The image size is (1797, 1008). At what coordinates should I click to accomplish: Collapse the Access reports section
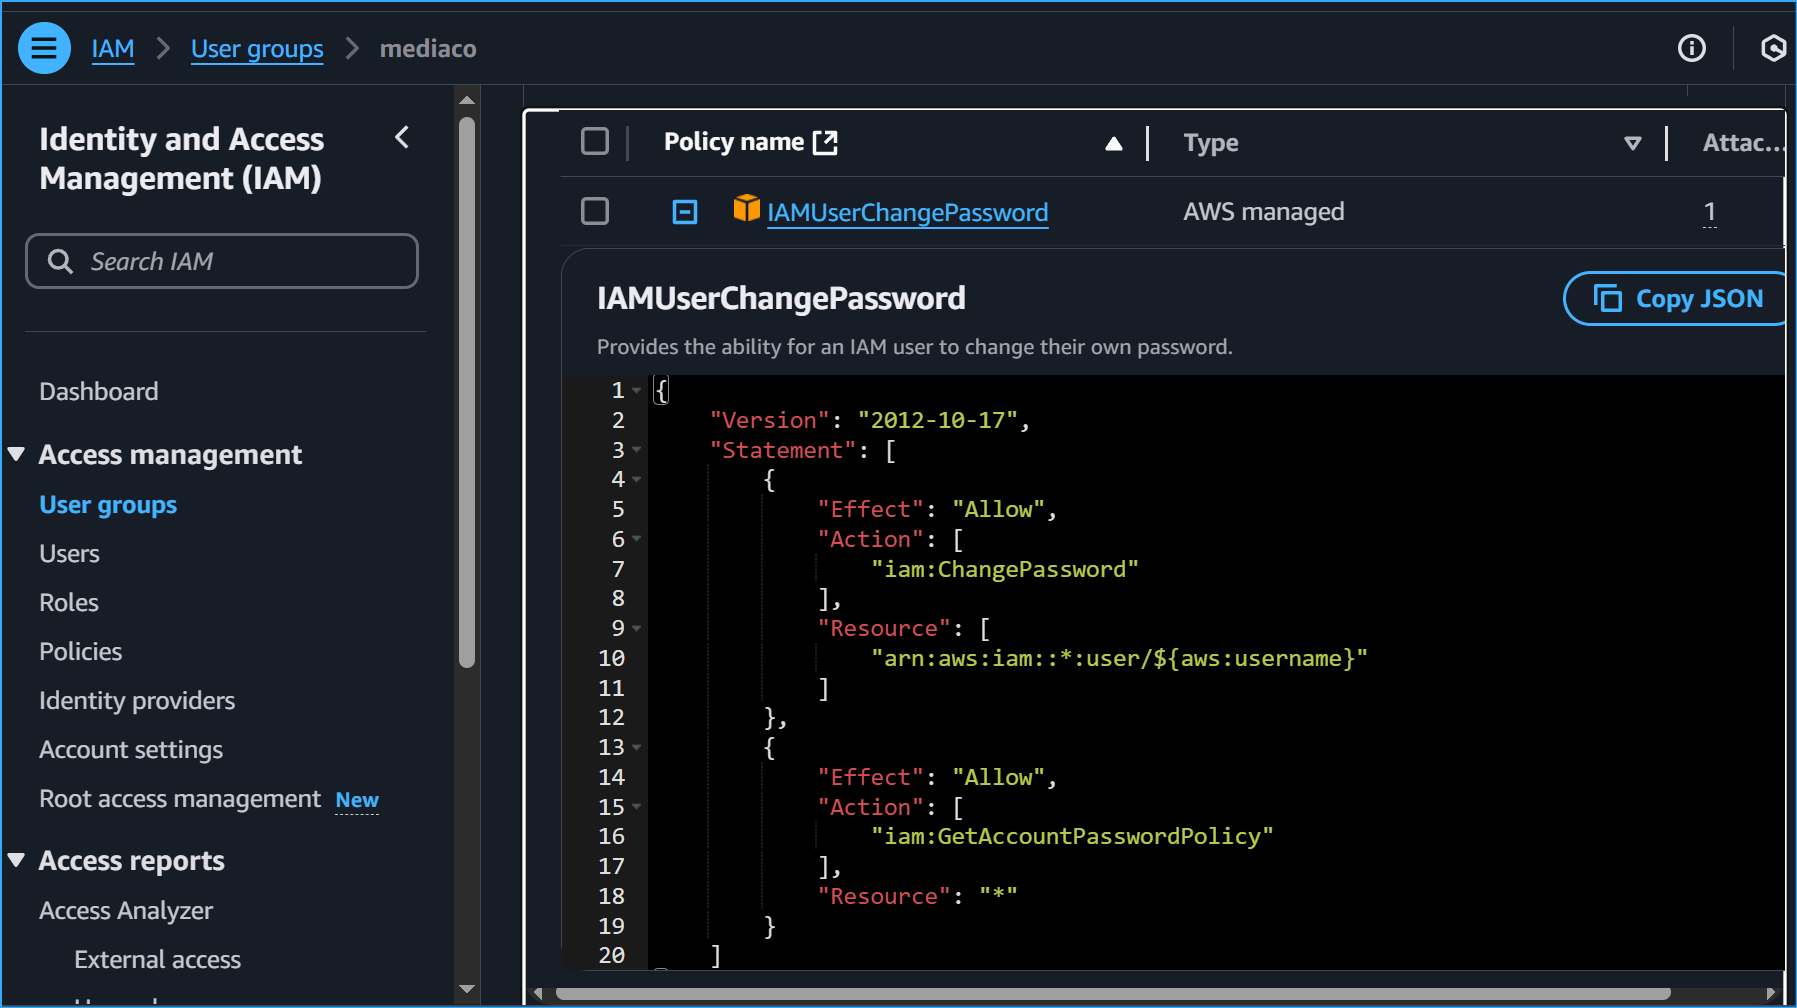point(16,859)
